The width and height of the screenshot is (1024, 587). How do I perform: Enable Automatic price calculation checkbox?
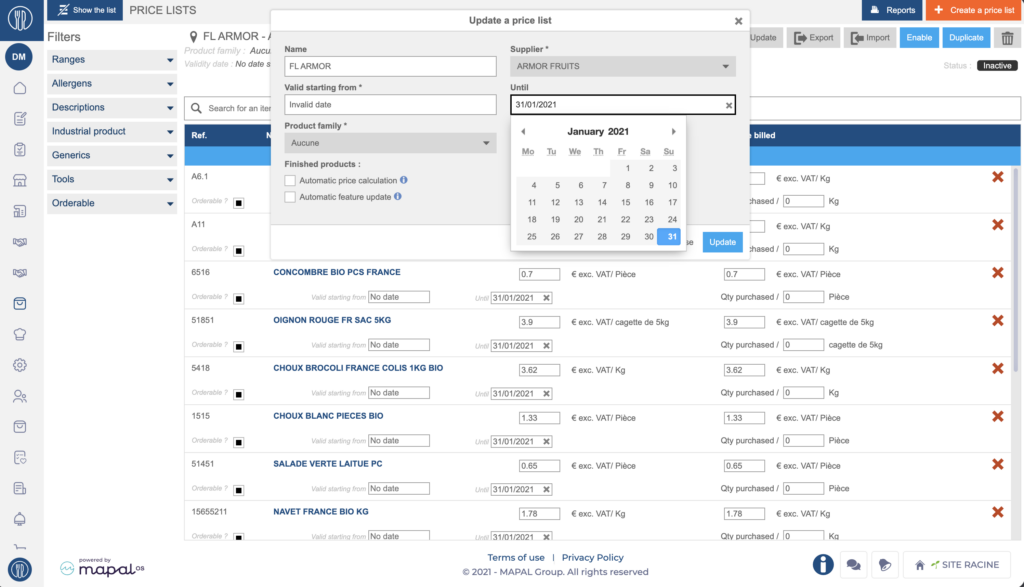[x=290, y=180]
